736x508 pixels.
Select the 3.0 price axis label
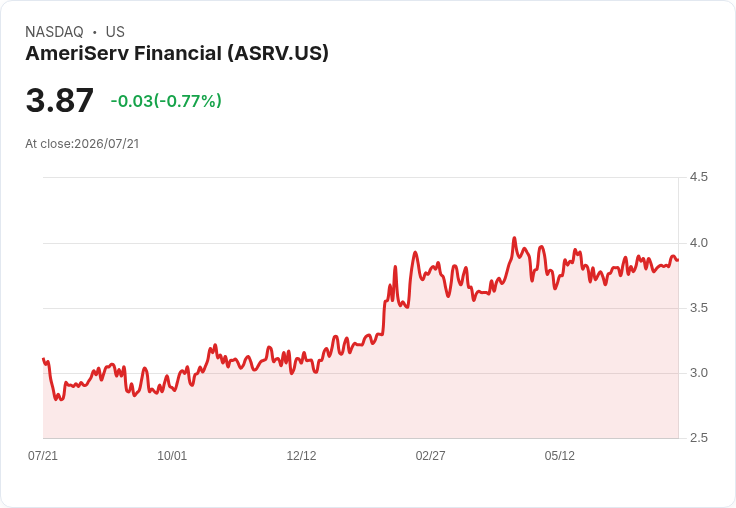(x=698, y=373)
